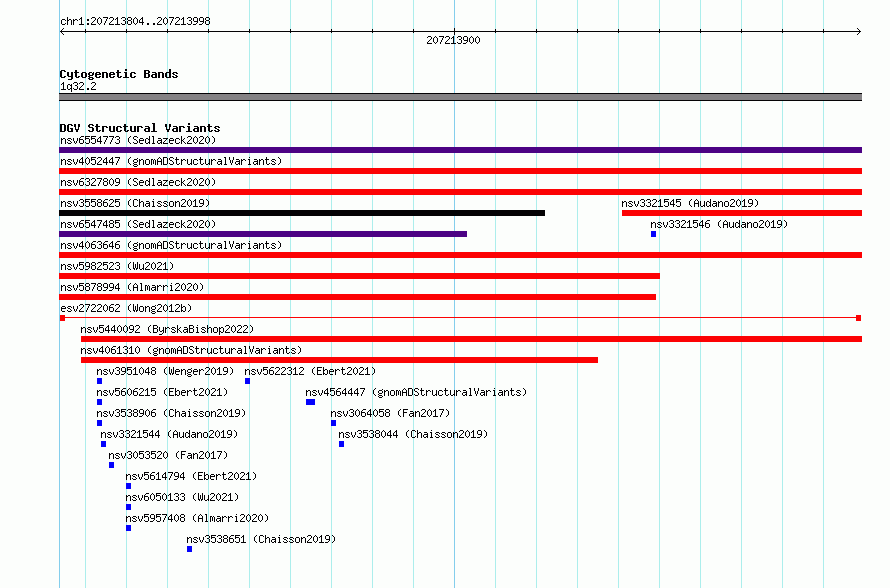
Task: Click the nsv6547485 (Sedlazeck2020) label
Action: (x=138, y=224)
